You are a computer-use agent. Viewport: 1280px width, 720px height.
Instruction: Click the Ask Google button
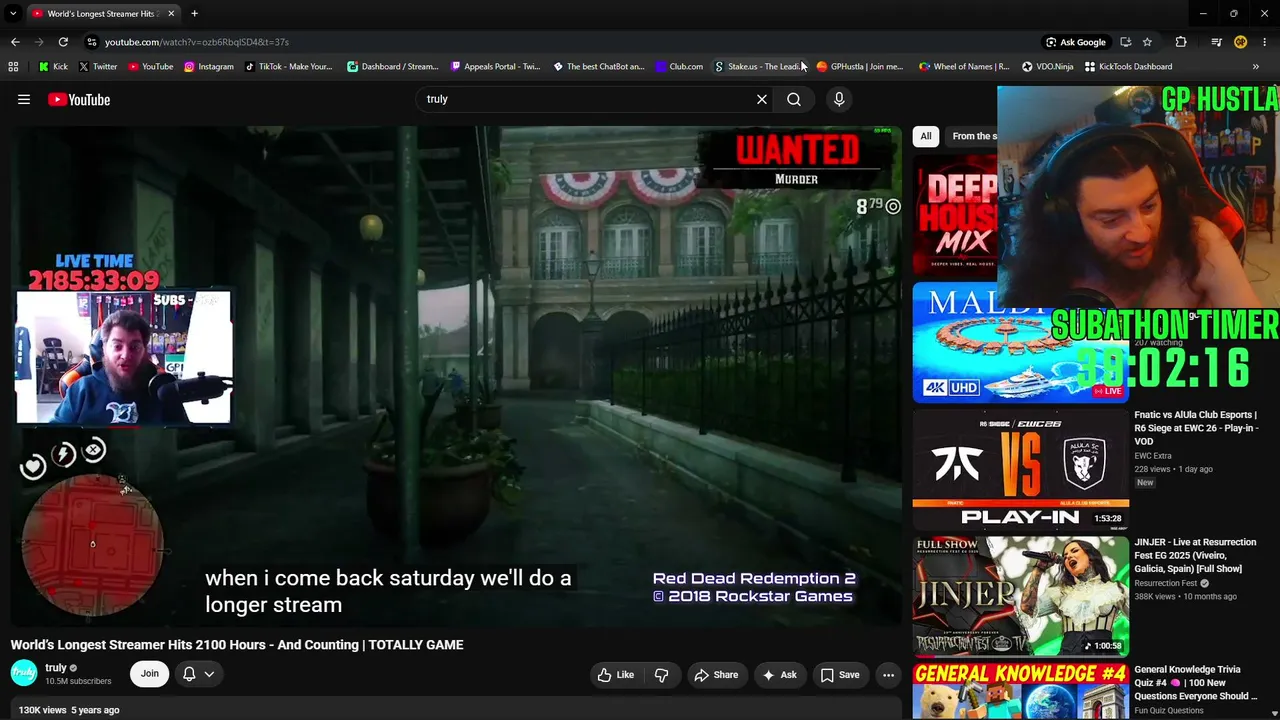coord(1076,42)
